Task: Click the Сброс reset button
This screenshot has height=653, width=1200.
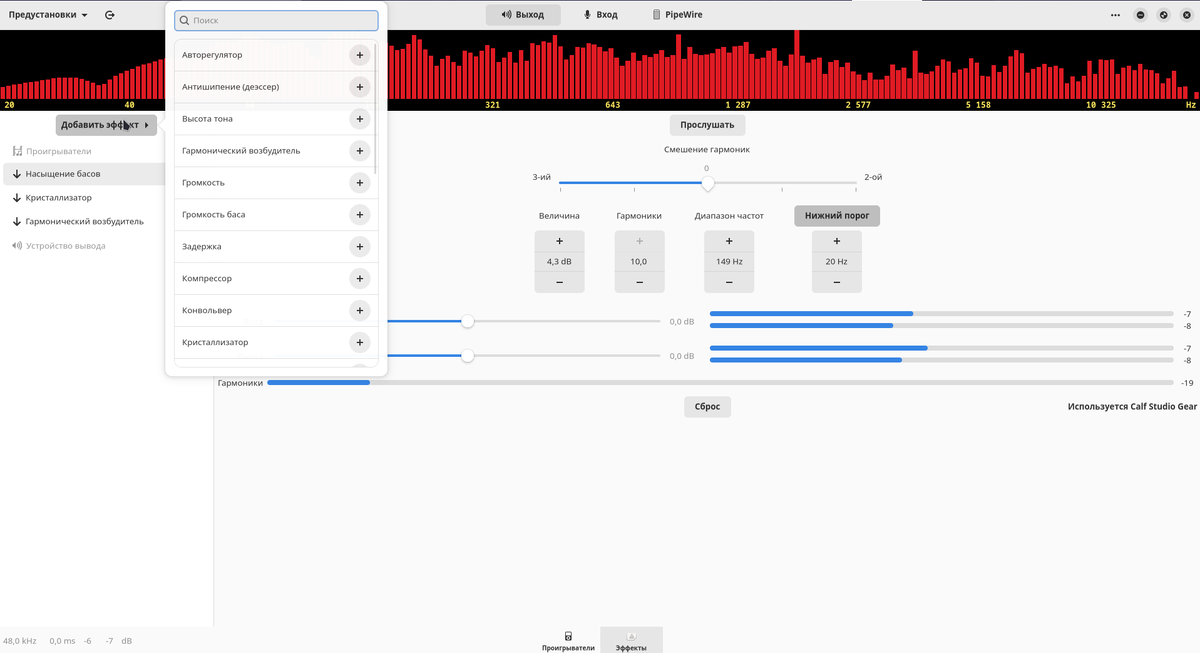Action: coord(707,407)
